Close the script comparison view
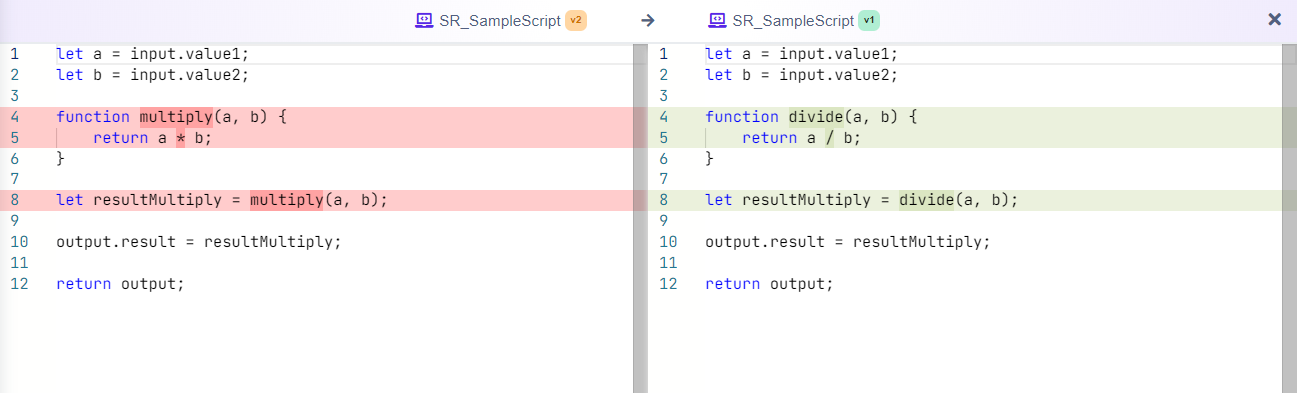The image size is (1297, 393). pyautogui.click(x=1275, y=19)
